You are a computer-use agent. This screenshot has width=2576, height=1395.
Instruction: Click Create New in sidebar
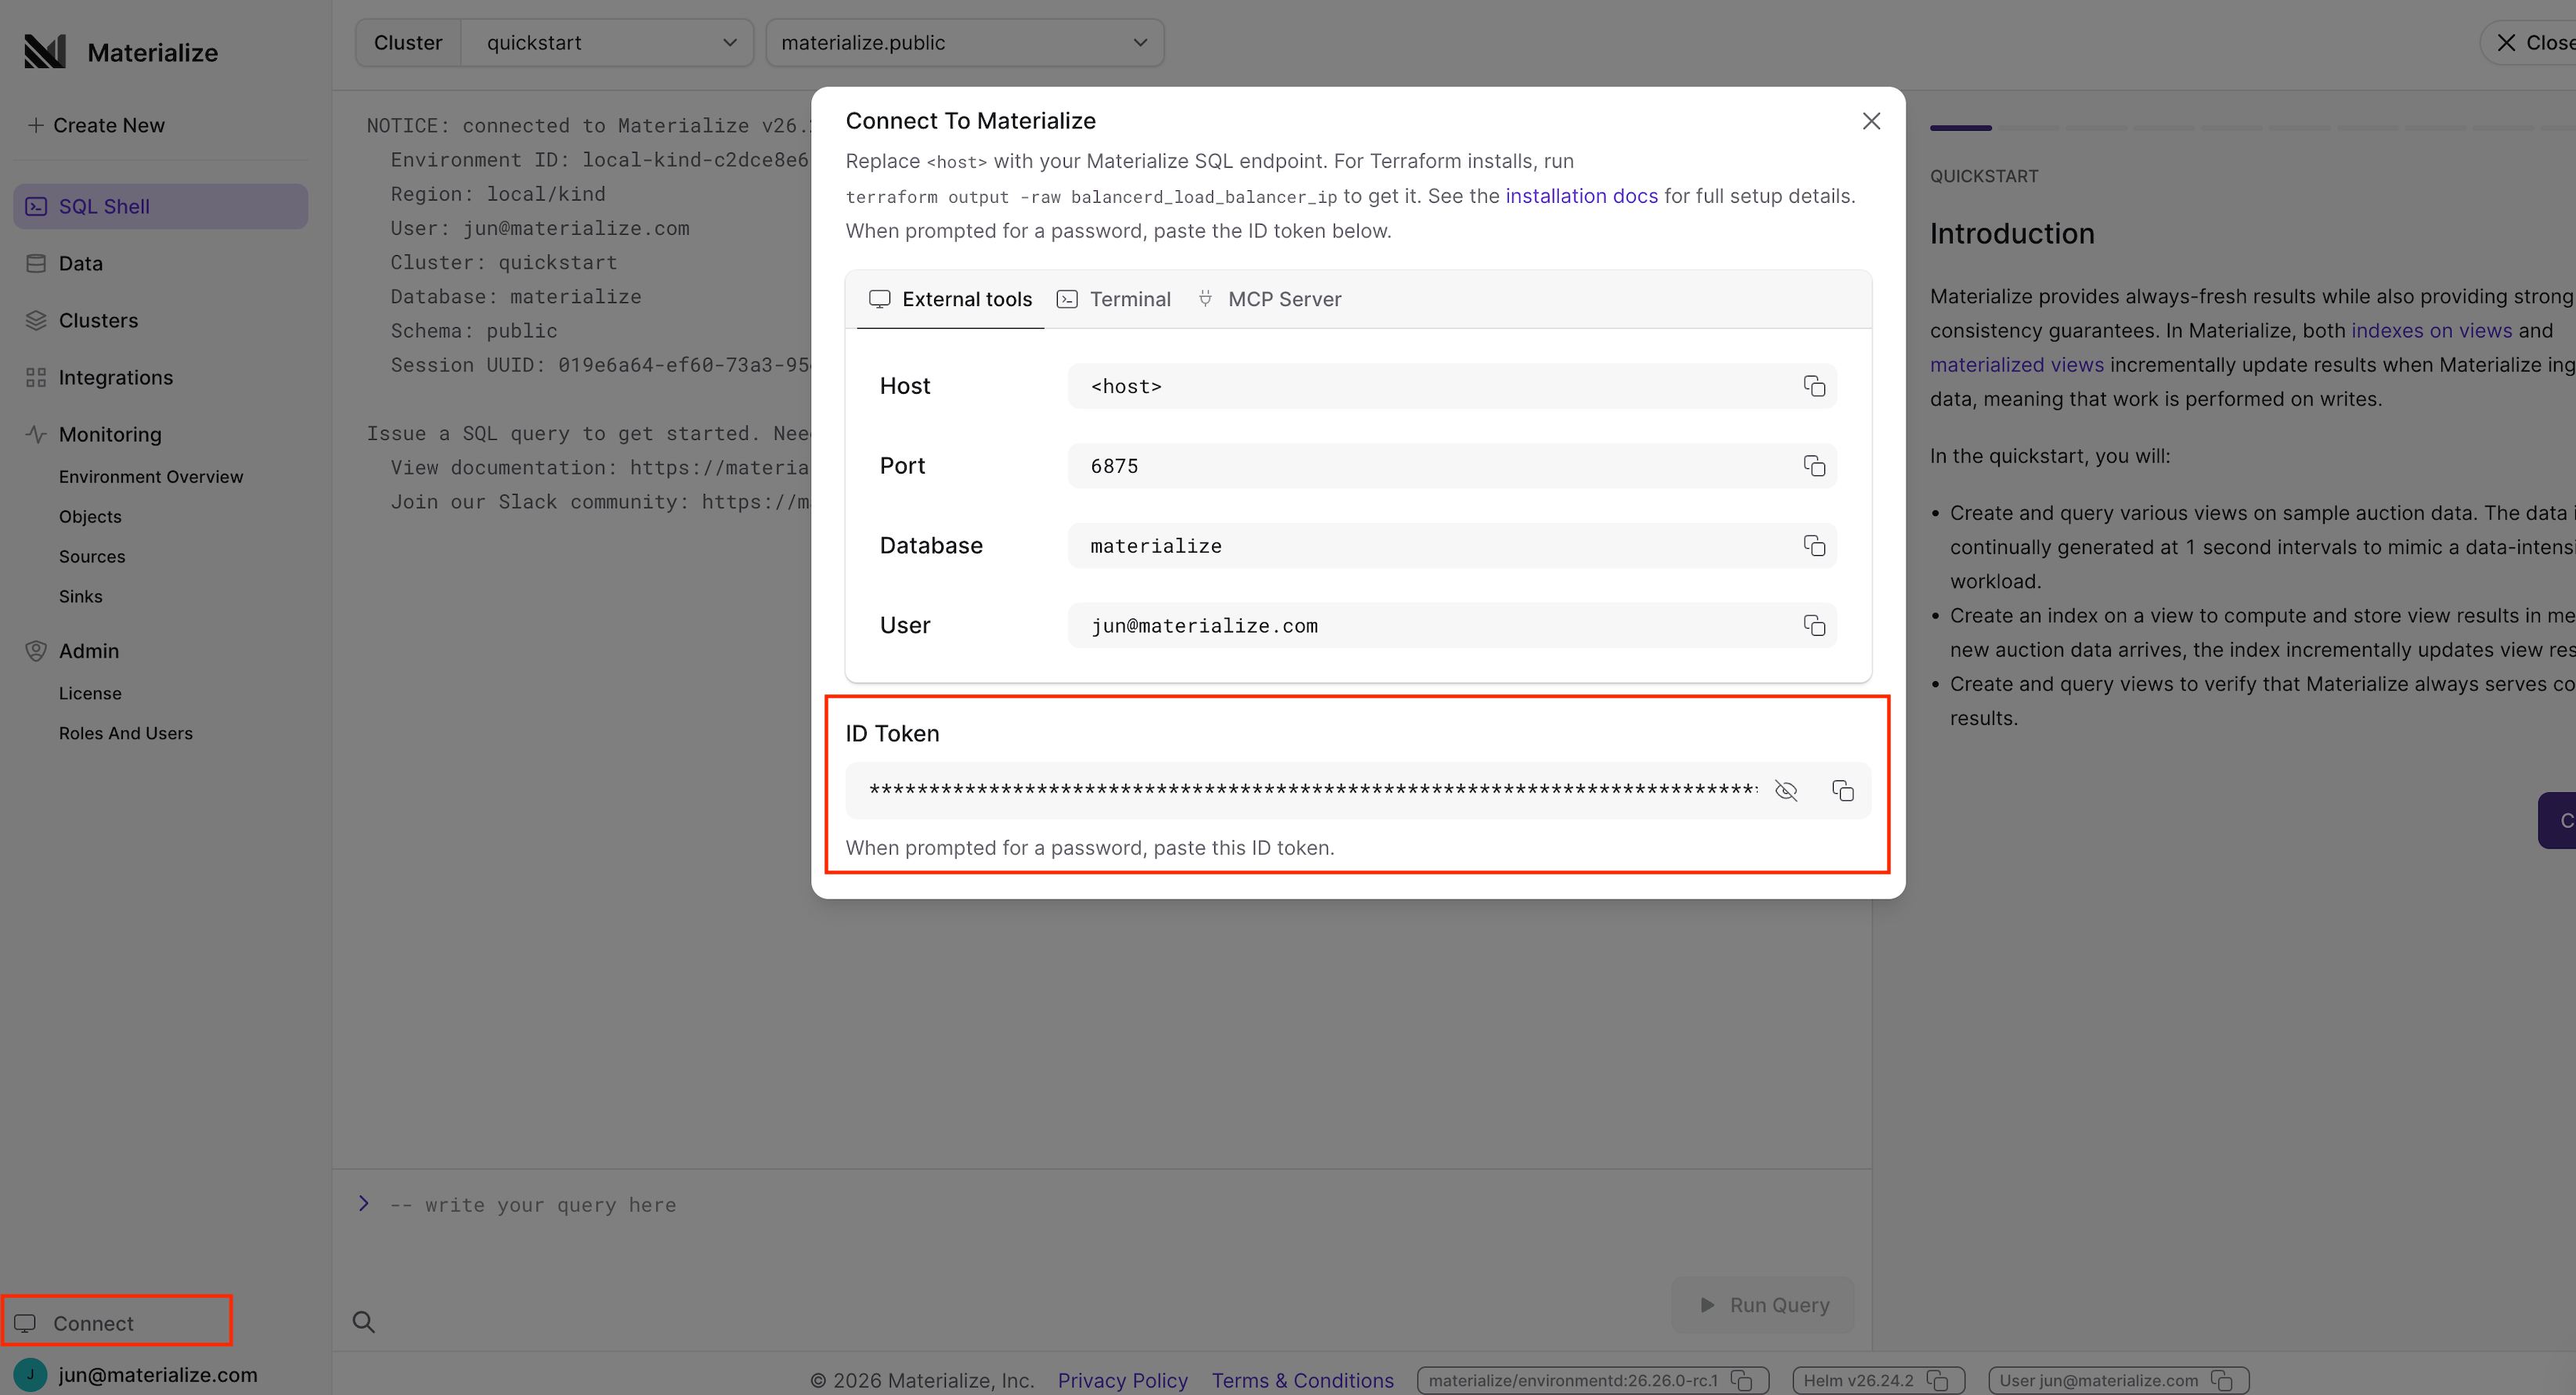96,125
